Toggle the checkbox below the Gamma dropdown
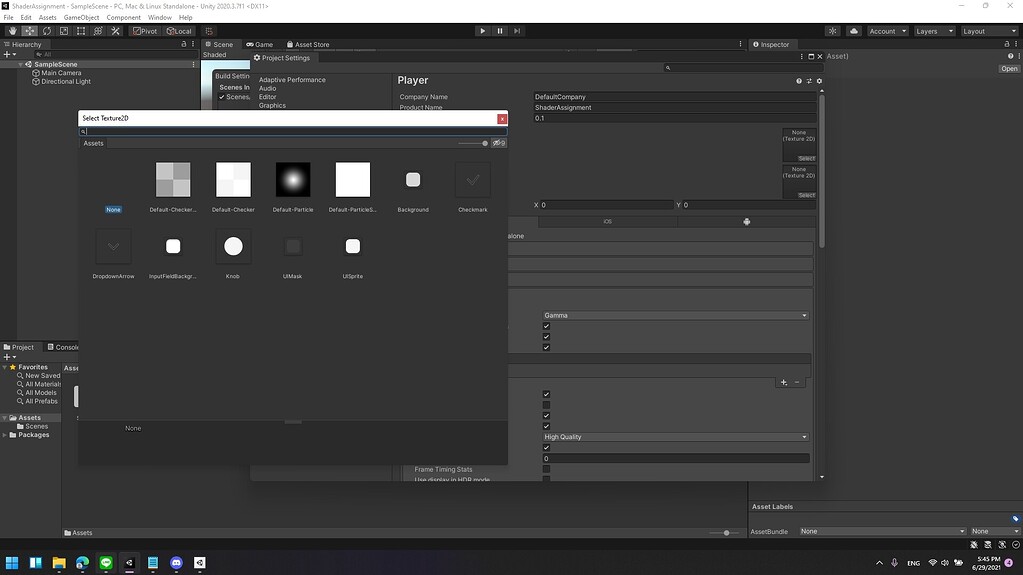The image size is (1023, 575). [x=546, y=326]
